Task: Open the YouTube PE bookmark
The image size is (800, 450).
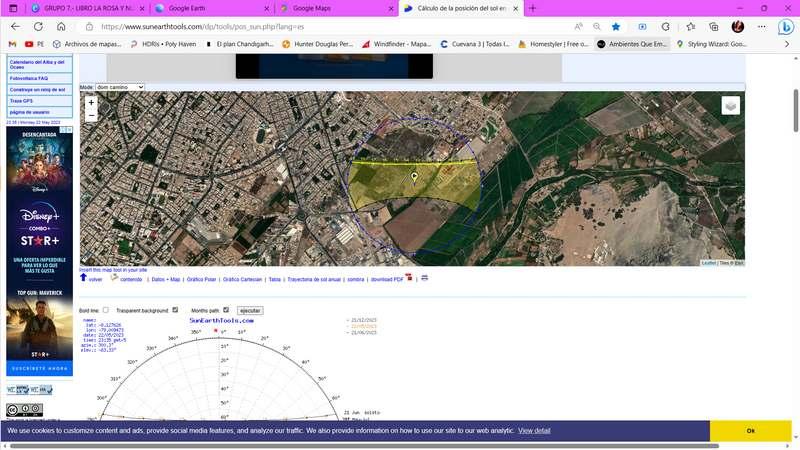Action: 34,44
